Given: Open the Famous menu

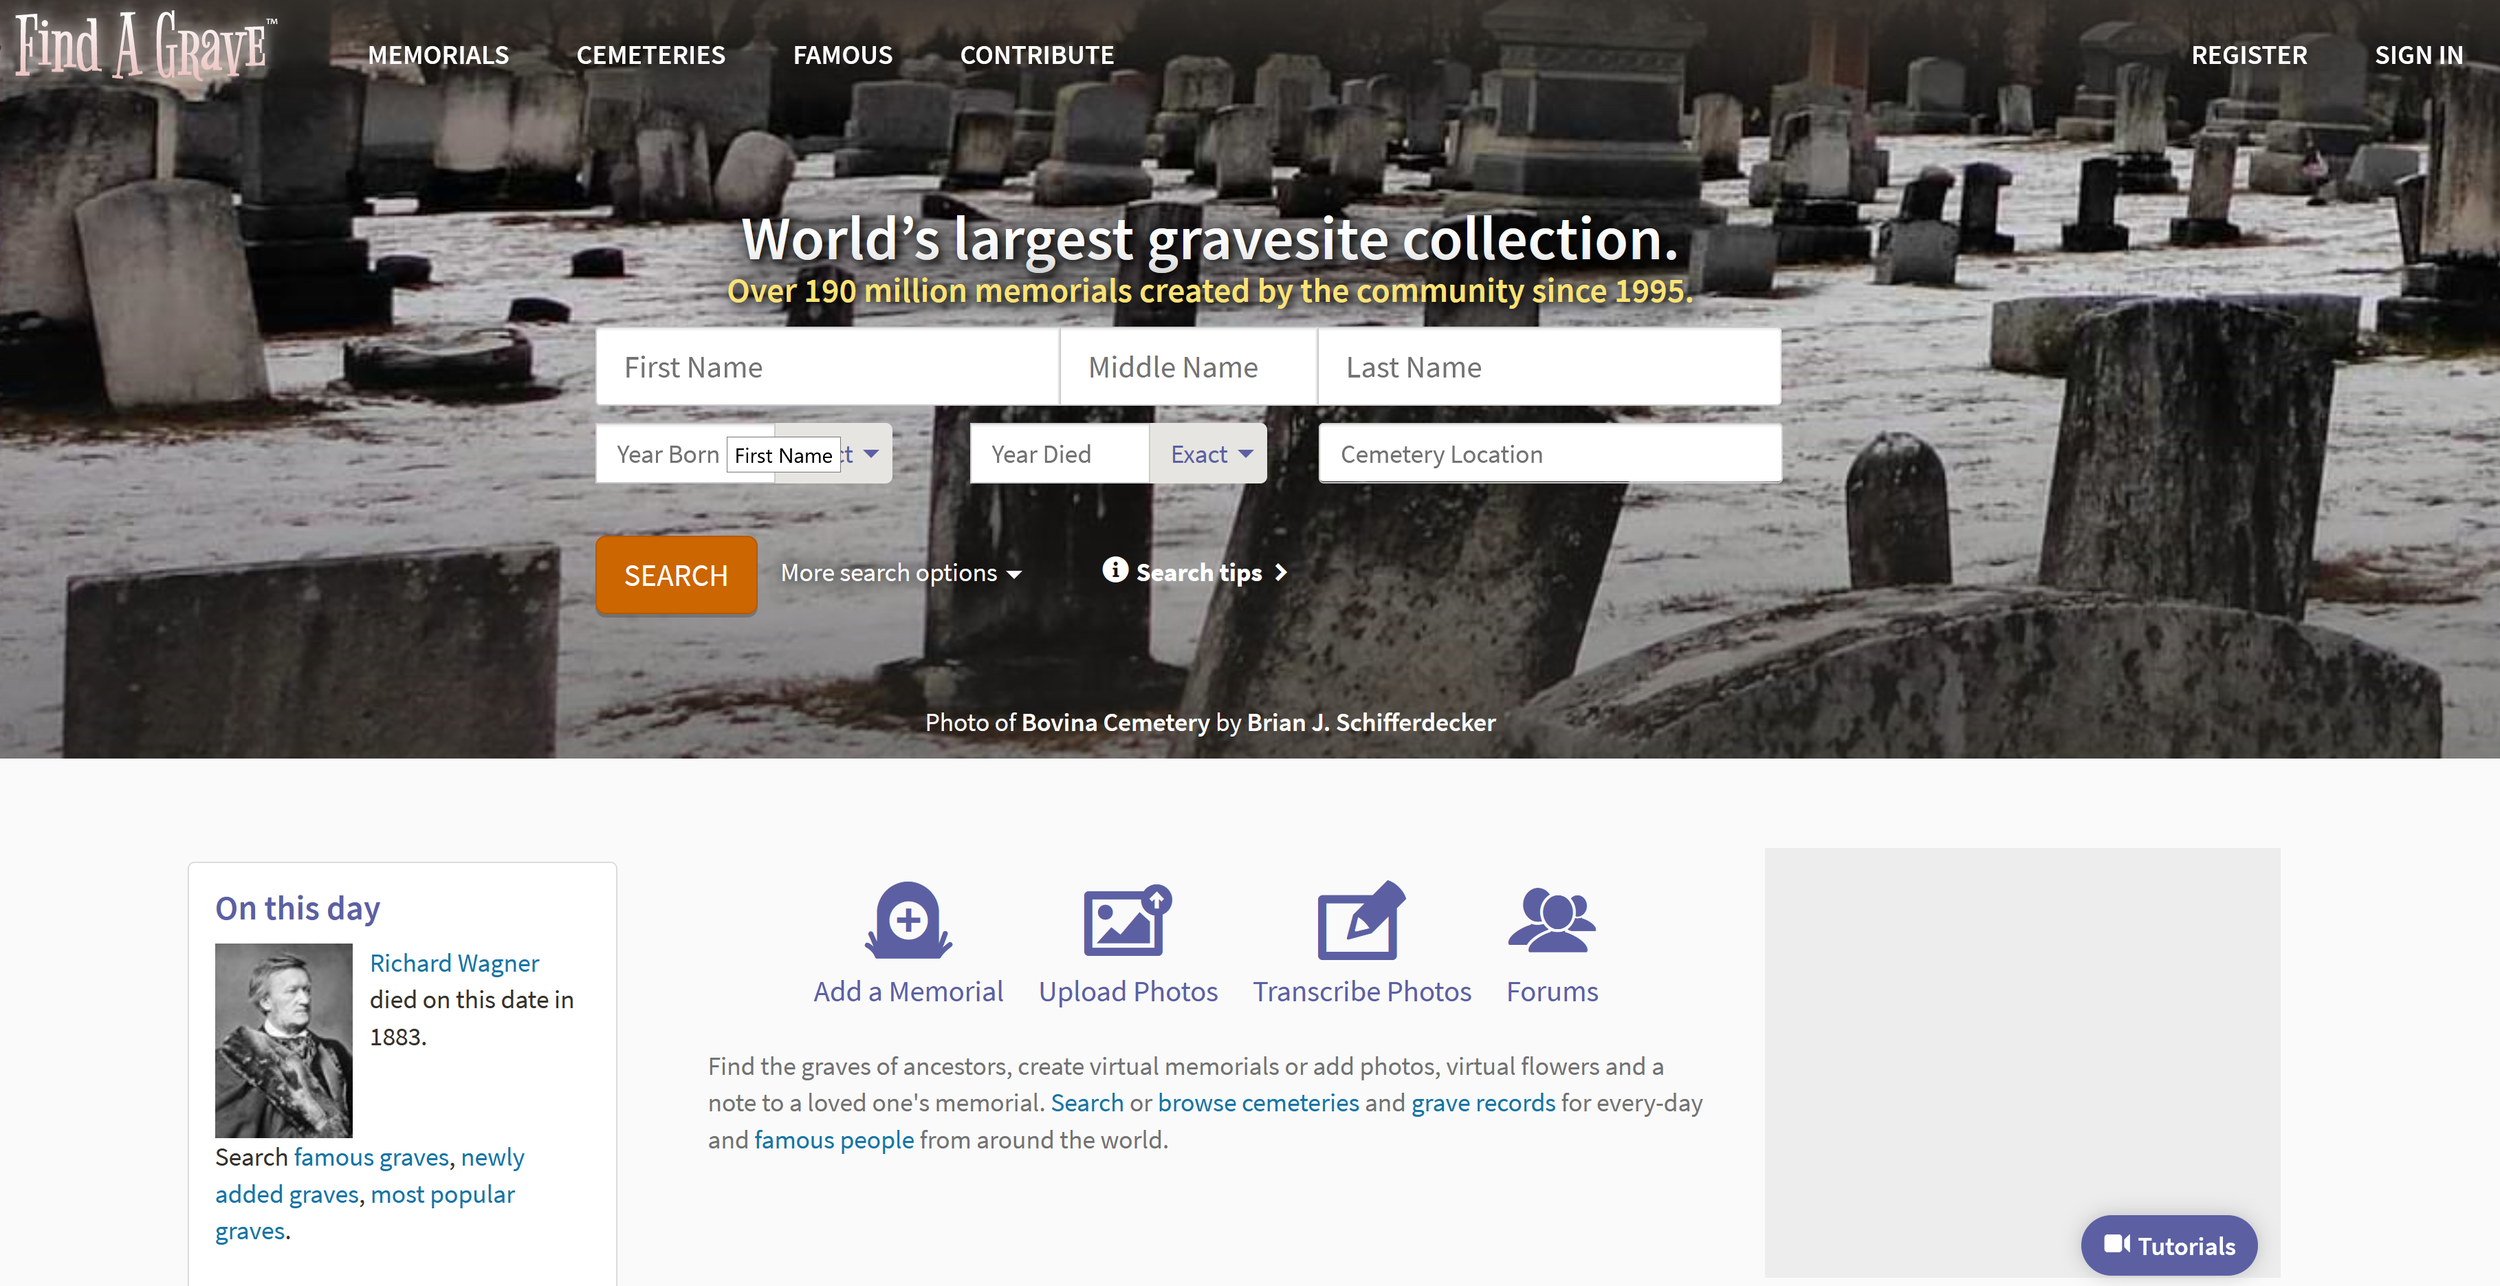Looking at the screenshot, I should tap(843, 55).
